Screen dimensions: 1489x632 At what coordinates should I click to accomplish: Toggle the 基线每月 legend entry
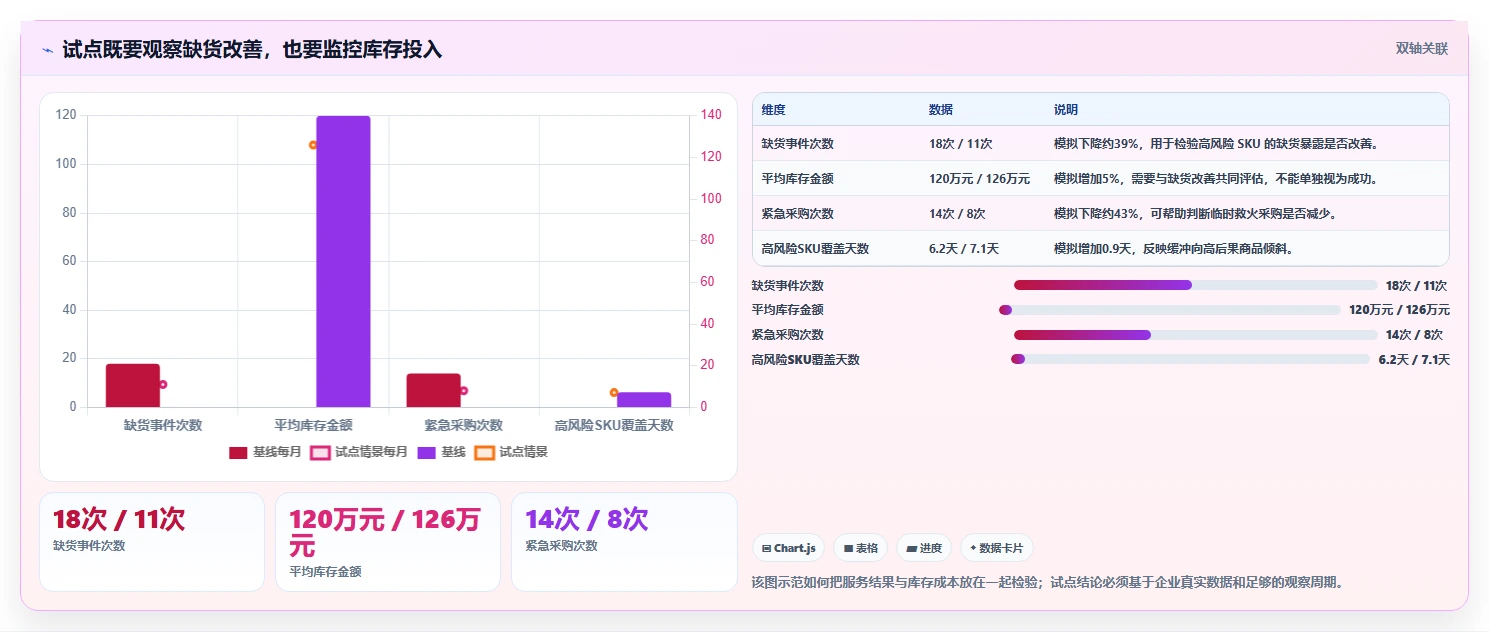[265, 452]
